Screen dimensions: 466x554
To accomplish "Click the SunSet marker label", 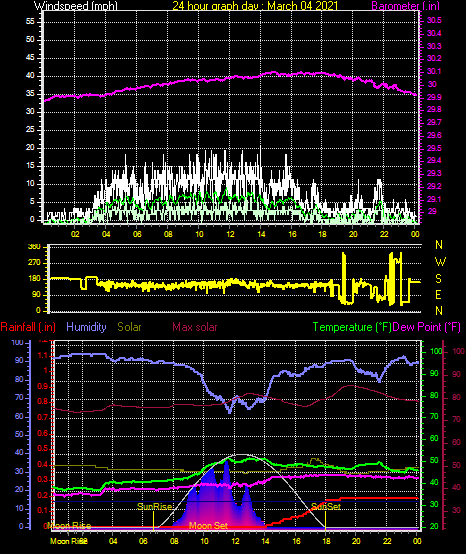I will pos(326,507).
